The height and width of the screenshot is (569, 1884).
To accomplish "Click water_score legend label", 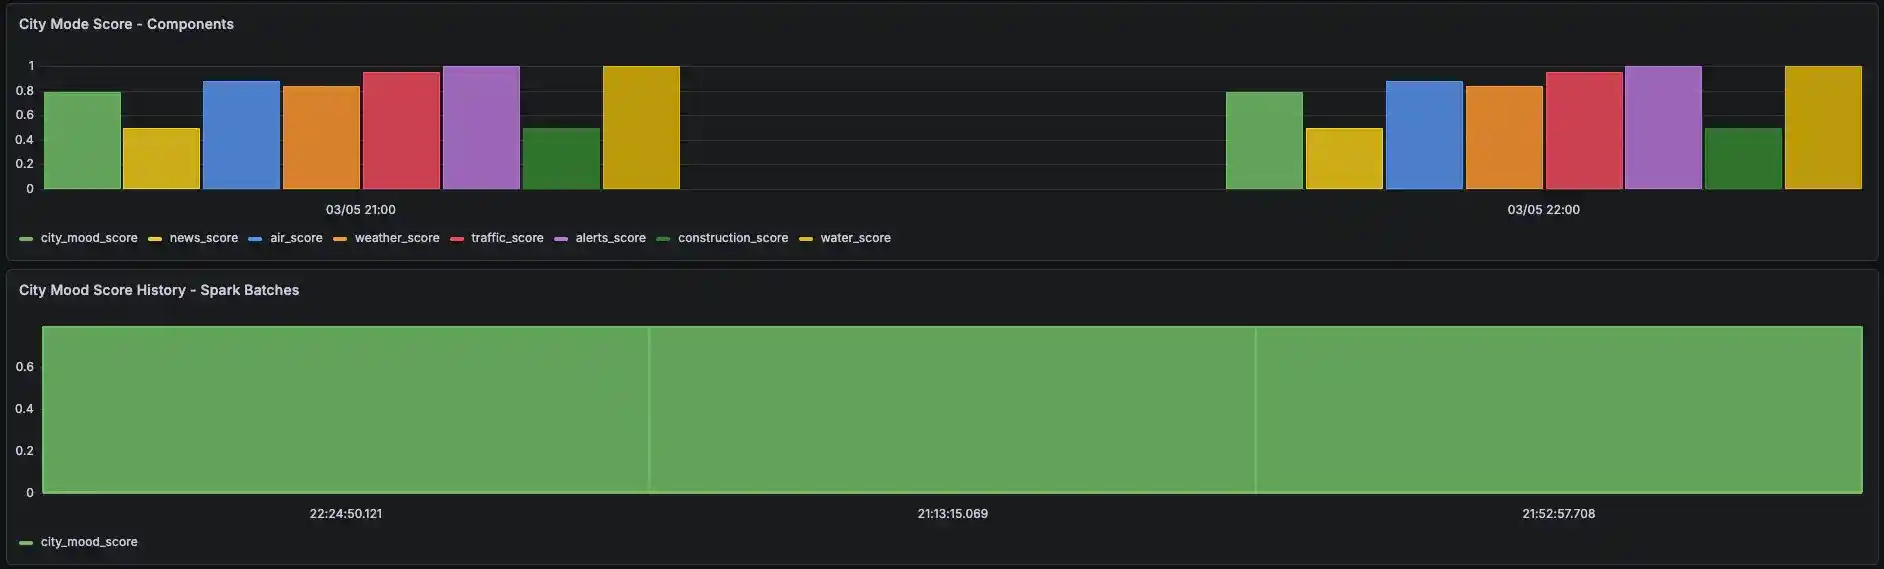I will (855, 238).
